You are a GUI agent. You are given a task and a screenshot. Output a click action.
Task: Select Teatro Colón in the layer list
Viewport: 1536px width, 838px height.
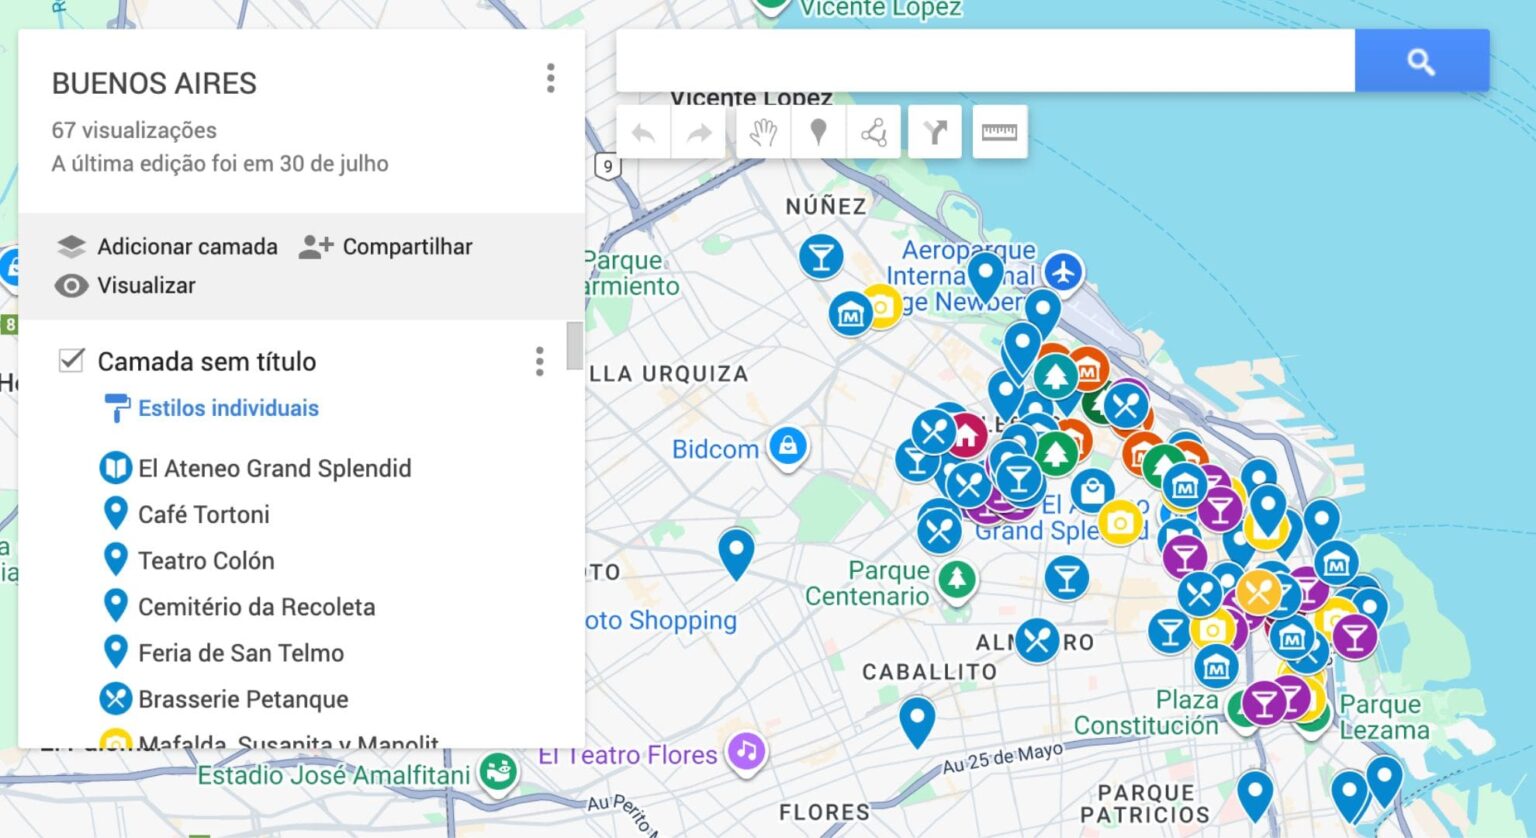click(x=206, y=560)
